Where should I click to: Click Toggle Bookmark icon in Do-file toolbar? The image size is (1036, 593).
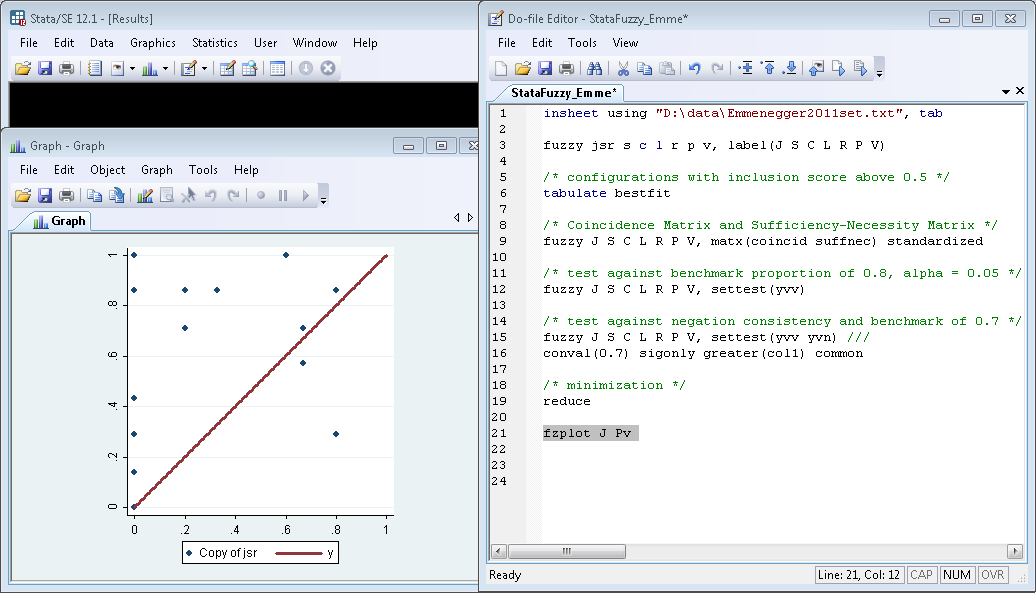745,69
